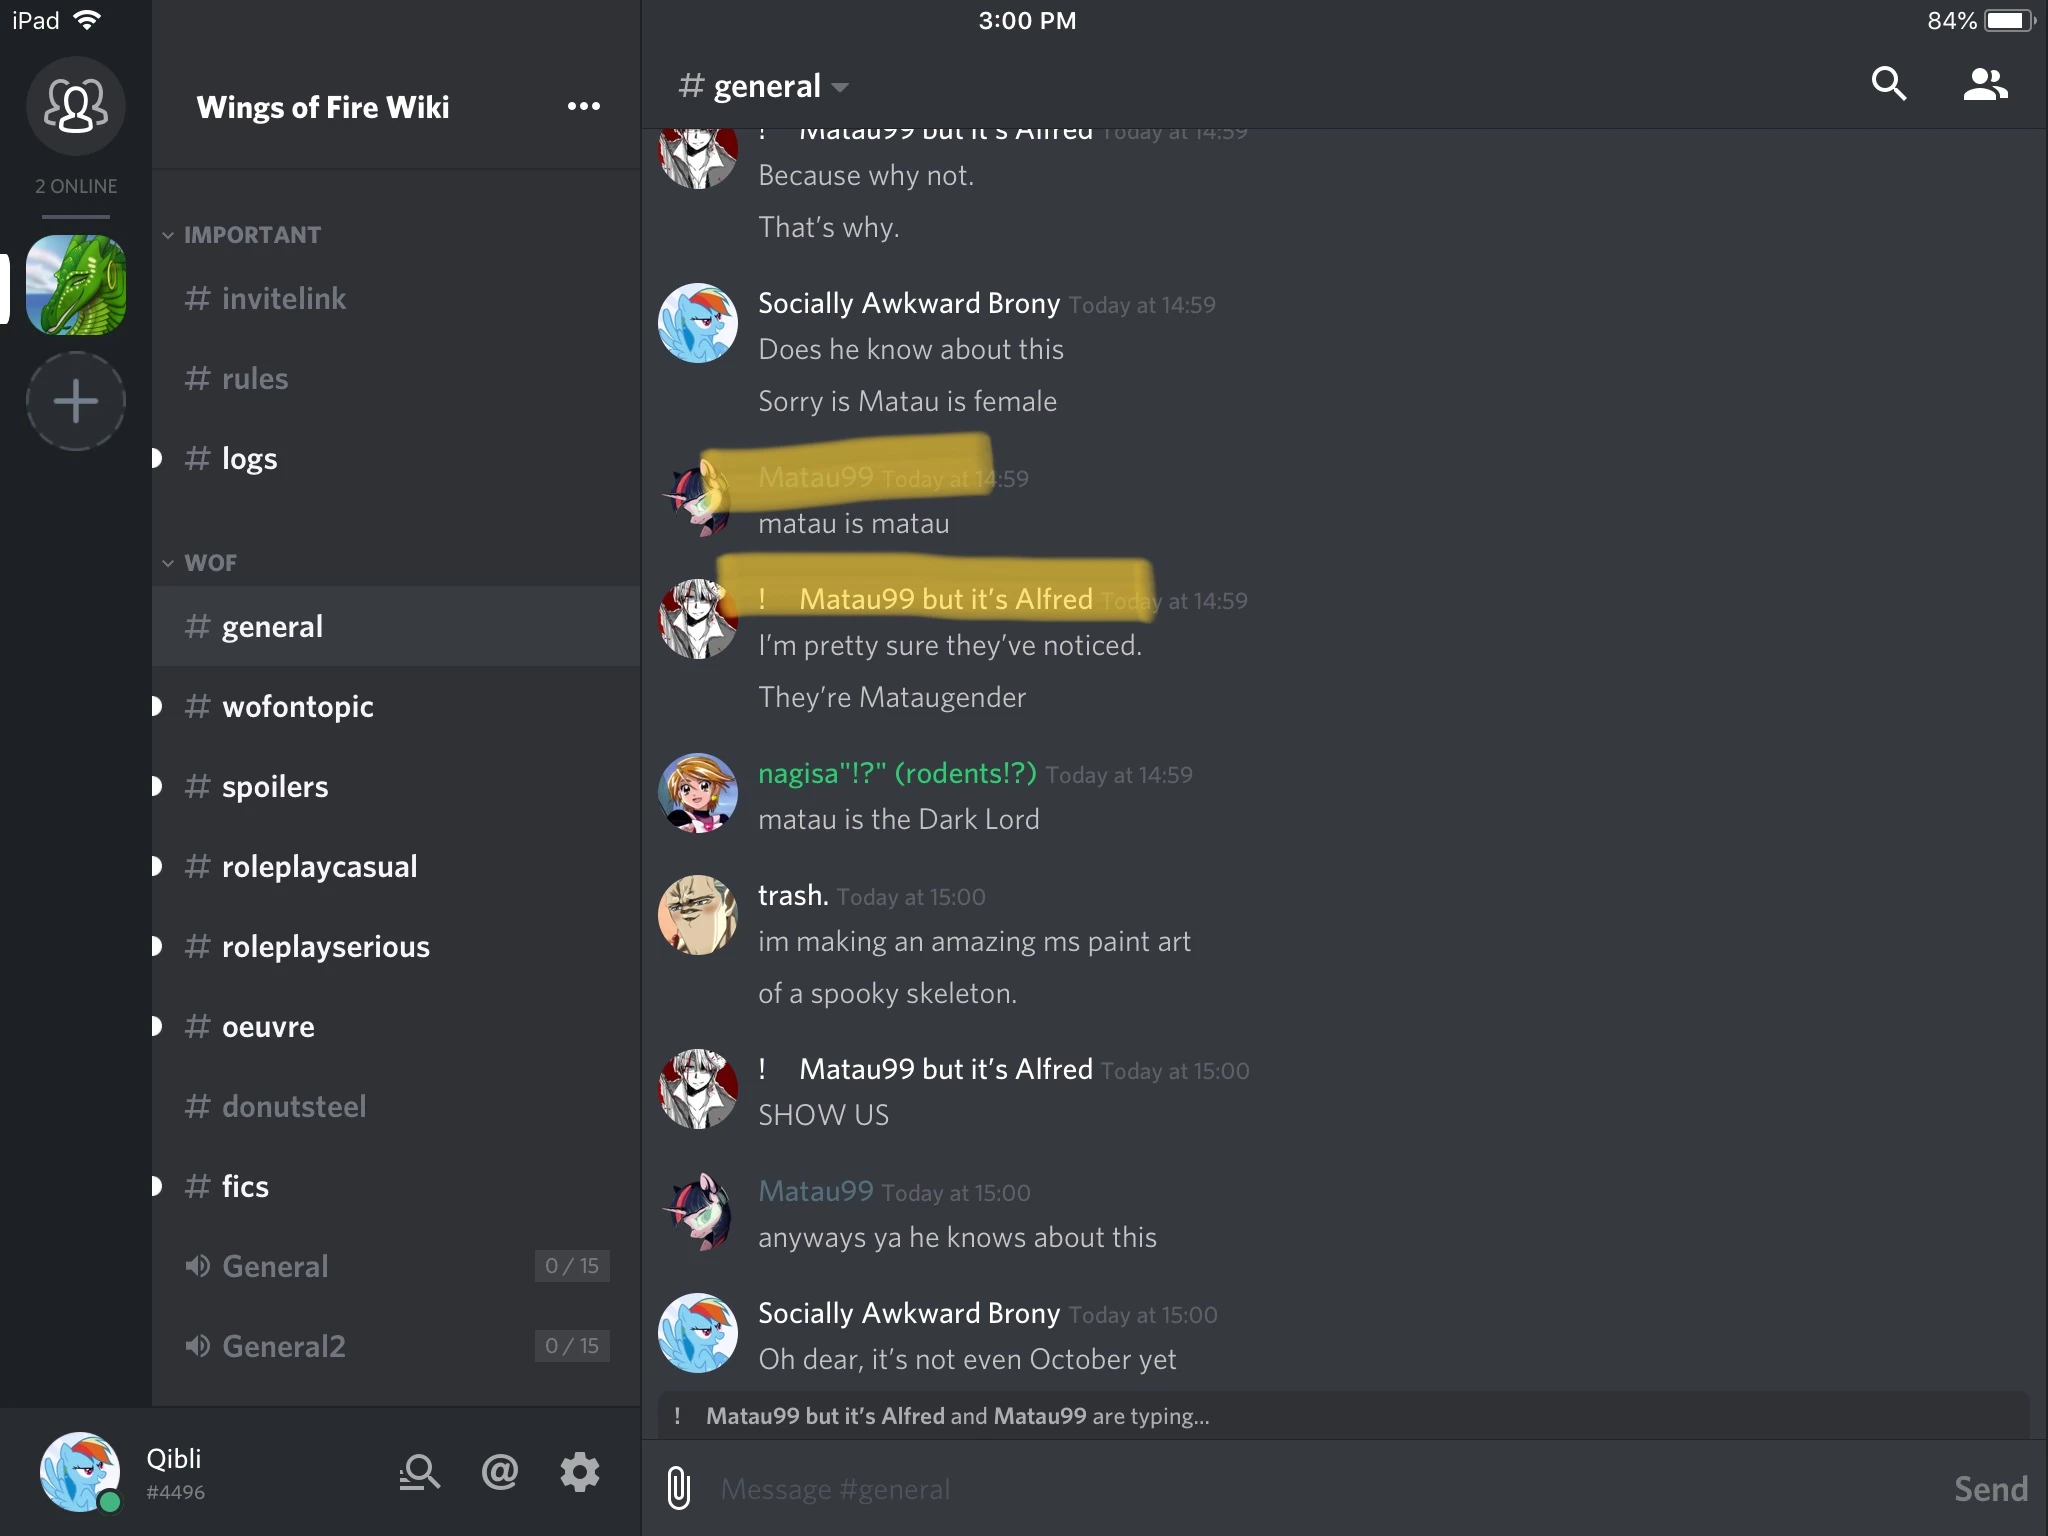Image resolution: width=2048 pixels, height=1536 pixels.
Task: Expand the #general channel dropdown arrow
Action: (x=840, y=88)
